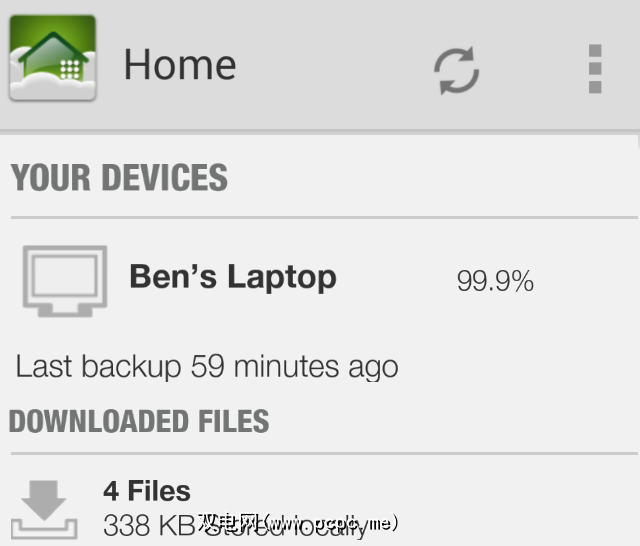Select the DOWNLOADED FILES section header
Viewport: 640px width, 546px height.
(139, 421)
